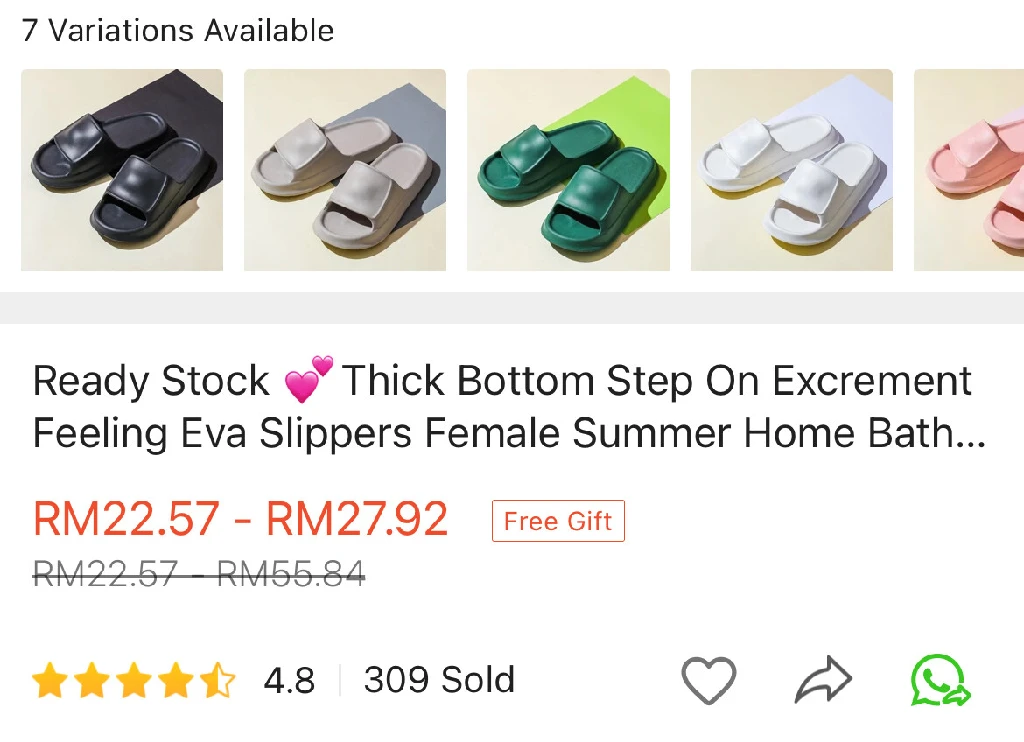Click the second yellow rating star

[x=91, y=682]
